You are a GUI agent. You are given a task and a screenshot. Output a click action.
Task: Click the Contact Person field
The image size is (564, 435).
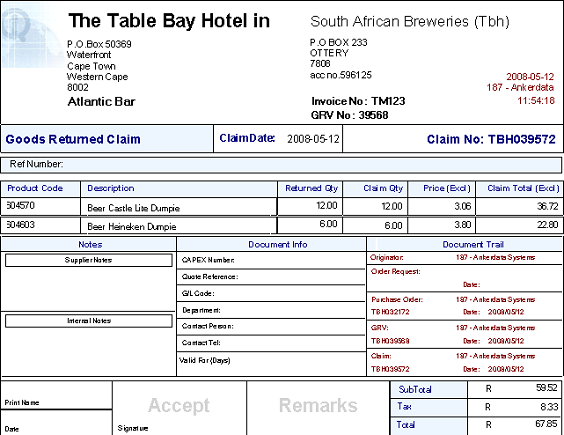point(271,326)
